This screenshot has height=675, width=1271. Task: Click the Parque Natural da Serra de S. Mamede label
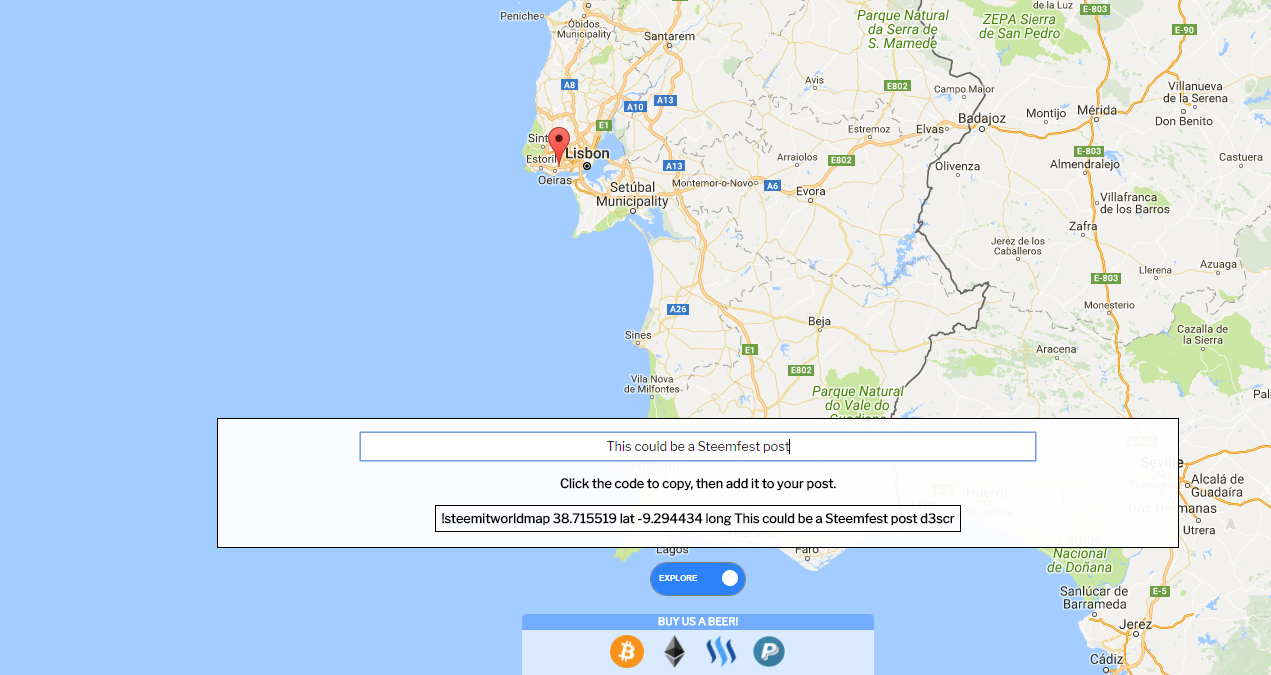coord(903,29)
